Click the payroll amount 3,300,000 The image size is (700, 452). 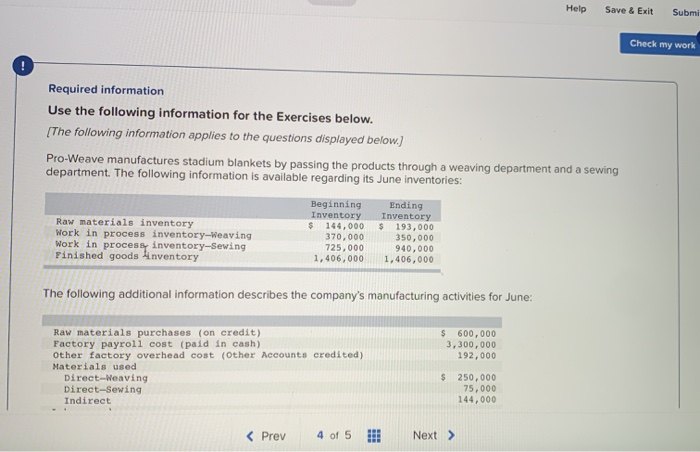(x=471, y=345)
